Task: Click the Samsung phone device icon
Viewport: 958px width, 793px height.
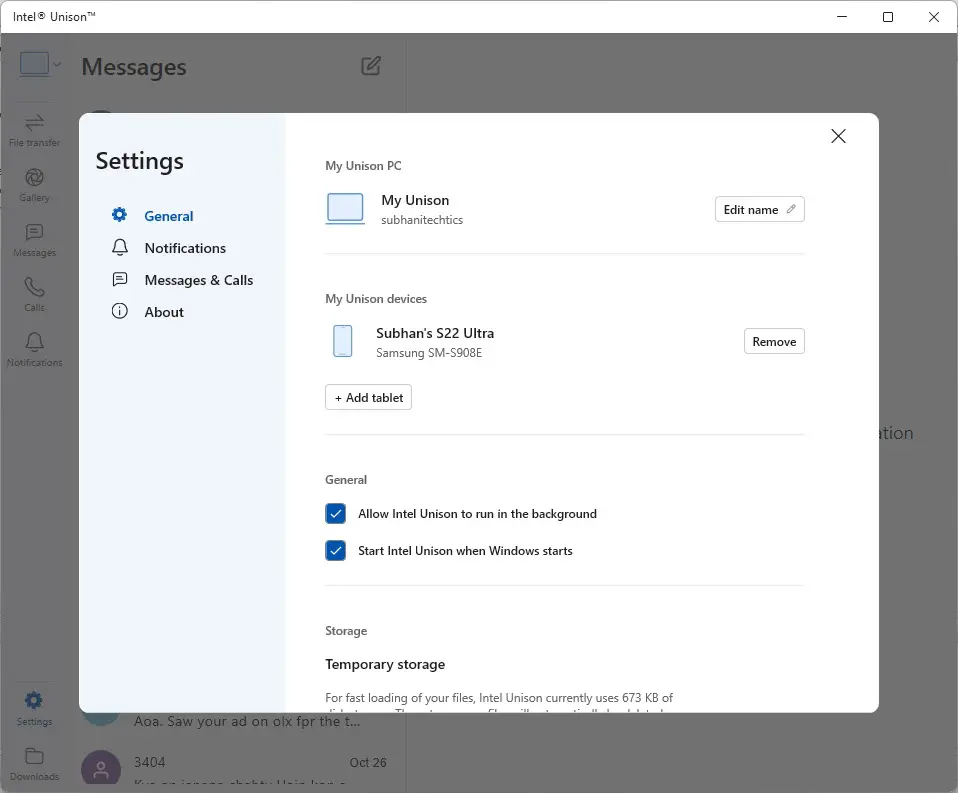Action: pyautogui.click(x=343, y=341)
